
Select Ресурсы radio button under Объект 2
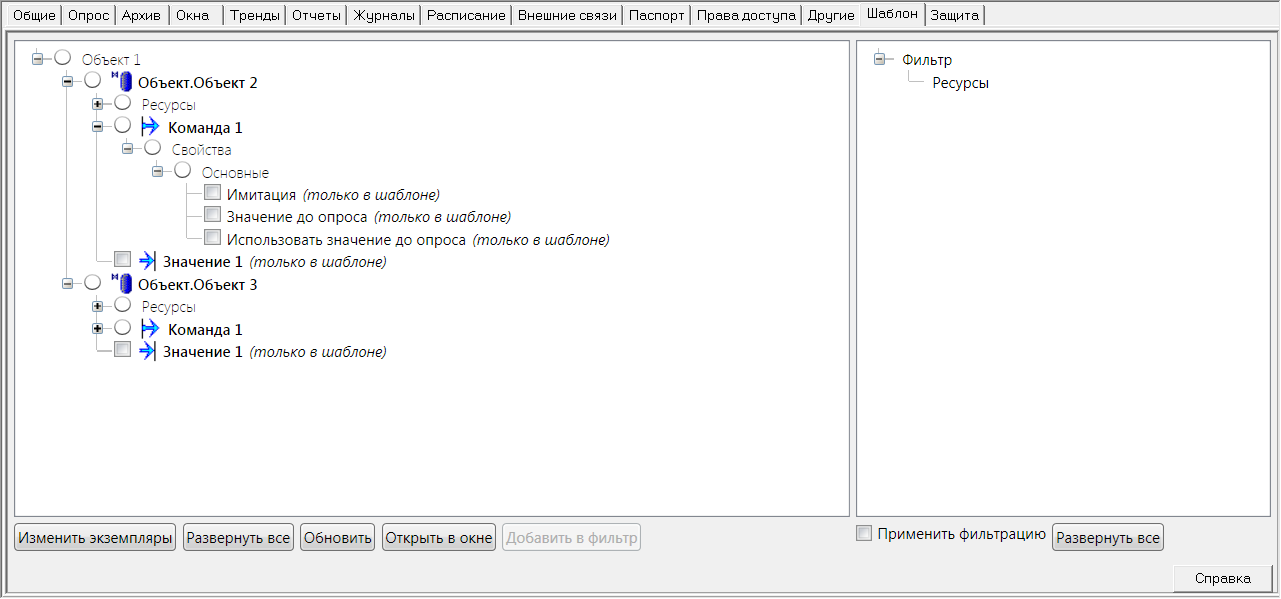122,103
